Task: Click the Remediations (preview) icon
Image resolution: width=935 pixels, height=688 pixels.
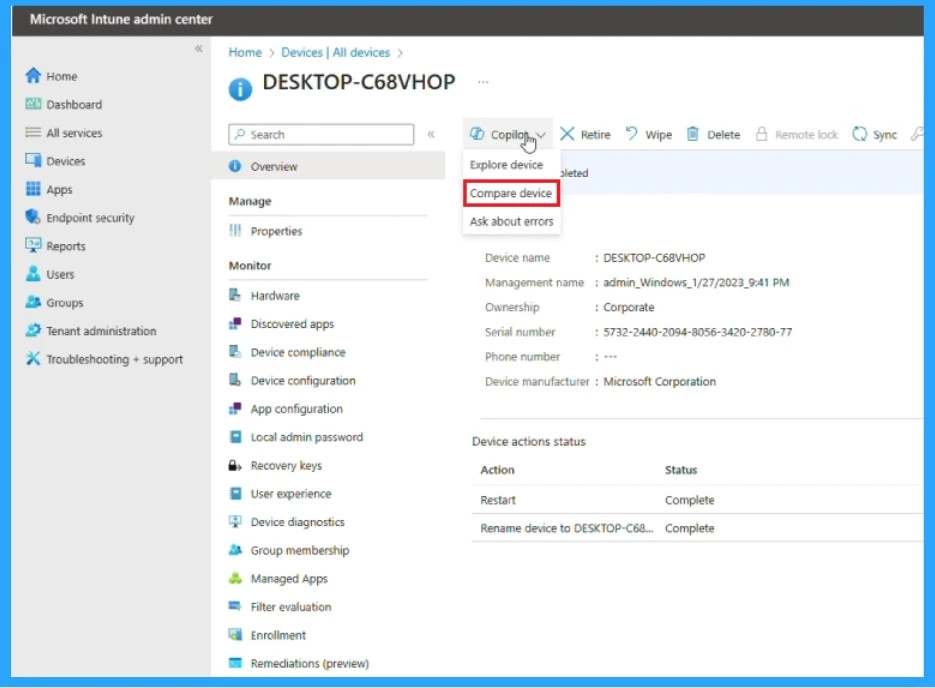Action: [x=236, y=663]
